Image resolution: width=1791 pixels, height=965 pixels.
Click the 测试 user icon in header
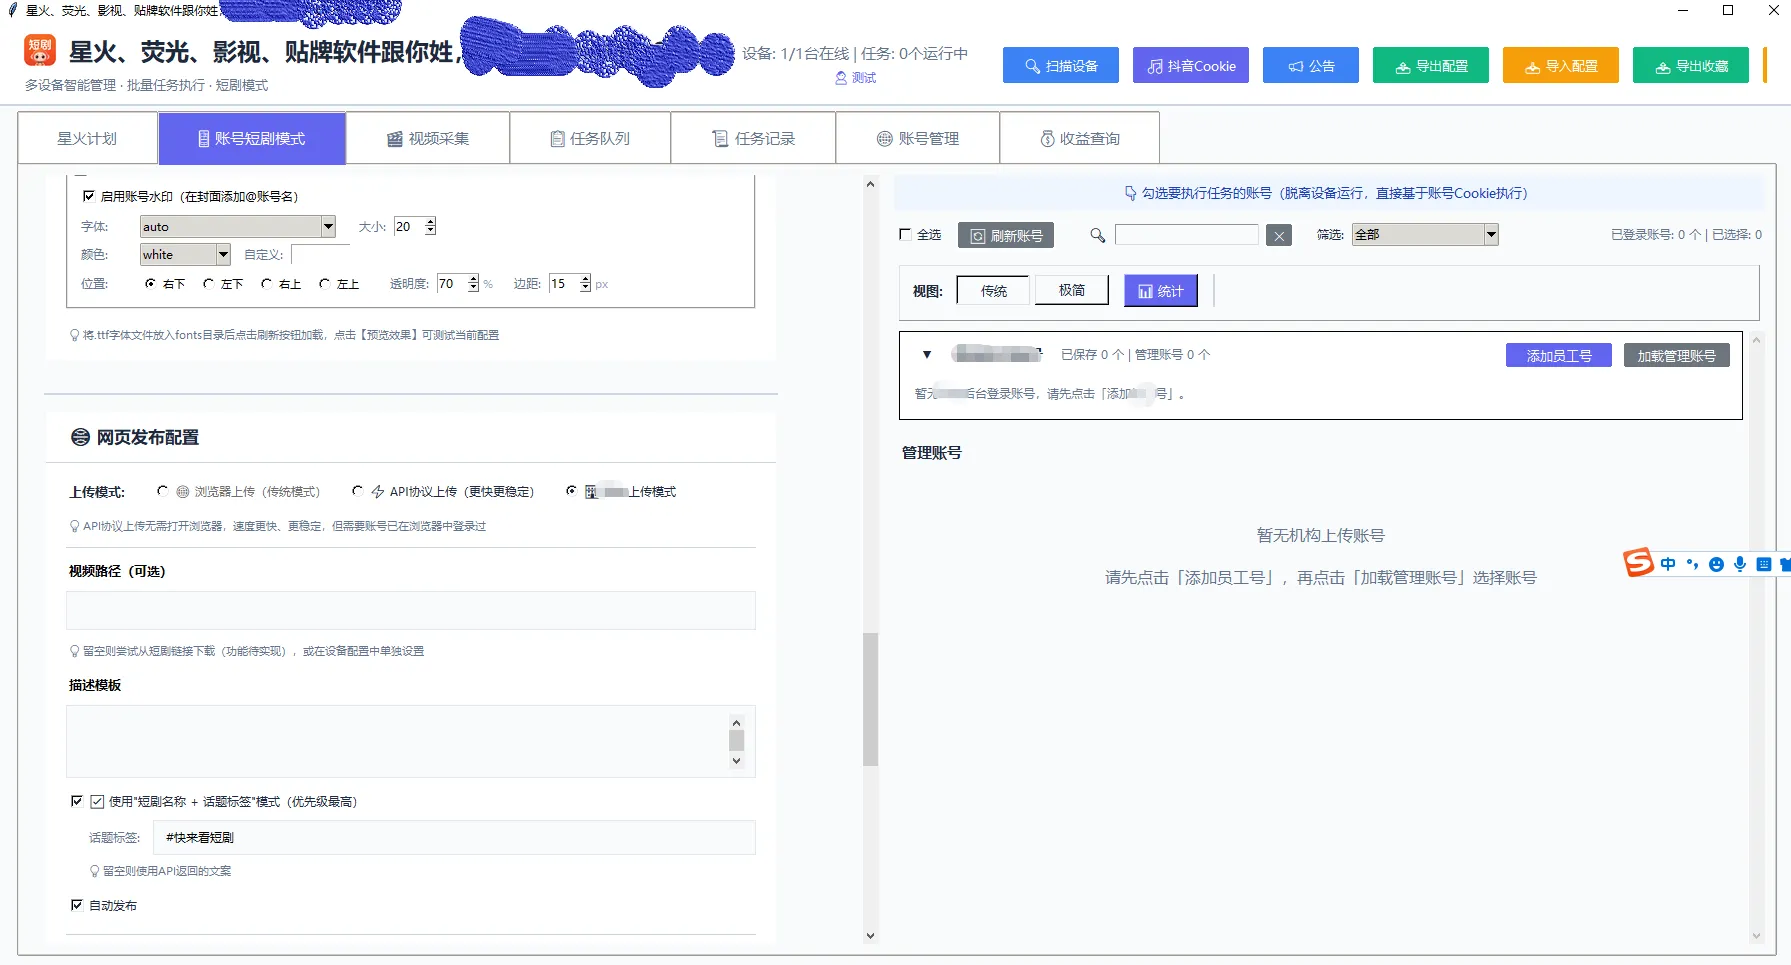(x=841, y=78)
